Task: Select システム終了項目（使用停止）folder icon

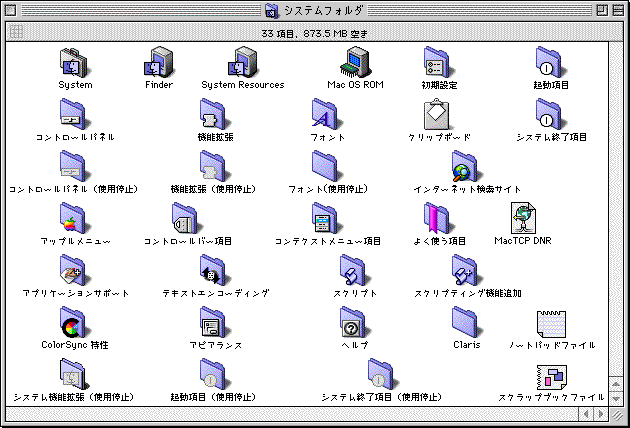Action: 383,374
